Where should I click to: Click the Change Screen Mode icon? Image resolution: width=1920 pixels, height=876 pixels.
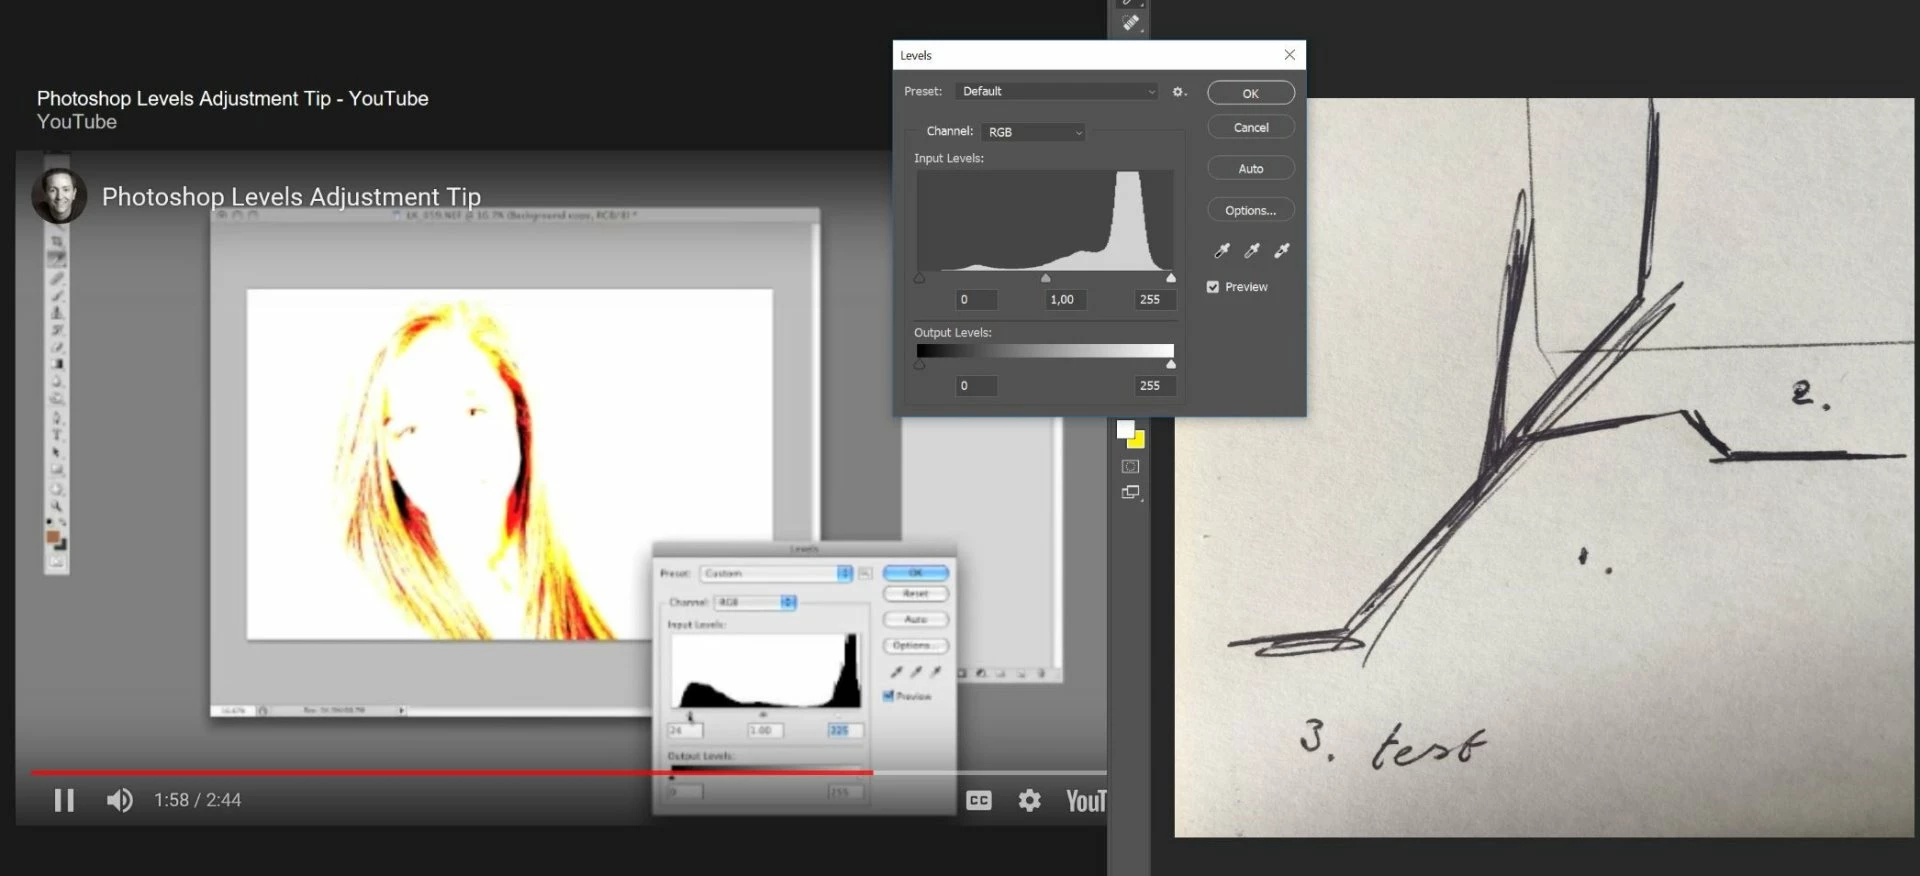pos(1130,492)
